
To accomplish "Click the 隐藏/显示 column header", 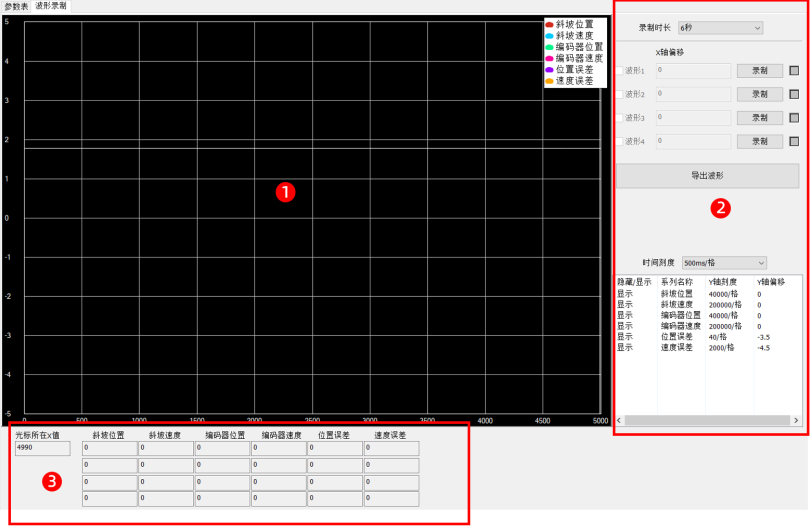I will 634,282.
